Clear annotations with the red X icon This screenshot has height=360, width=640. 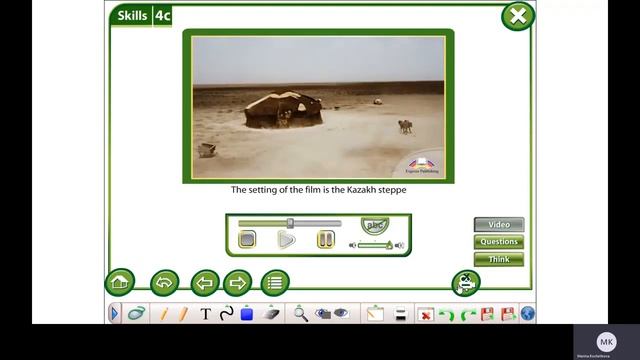tap(425, 314)
